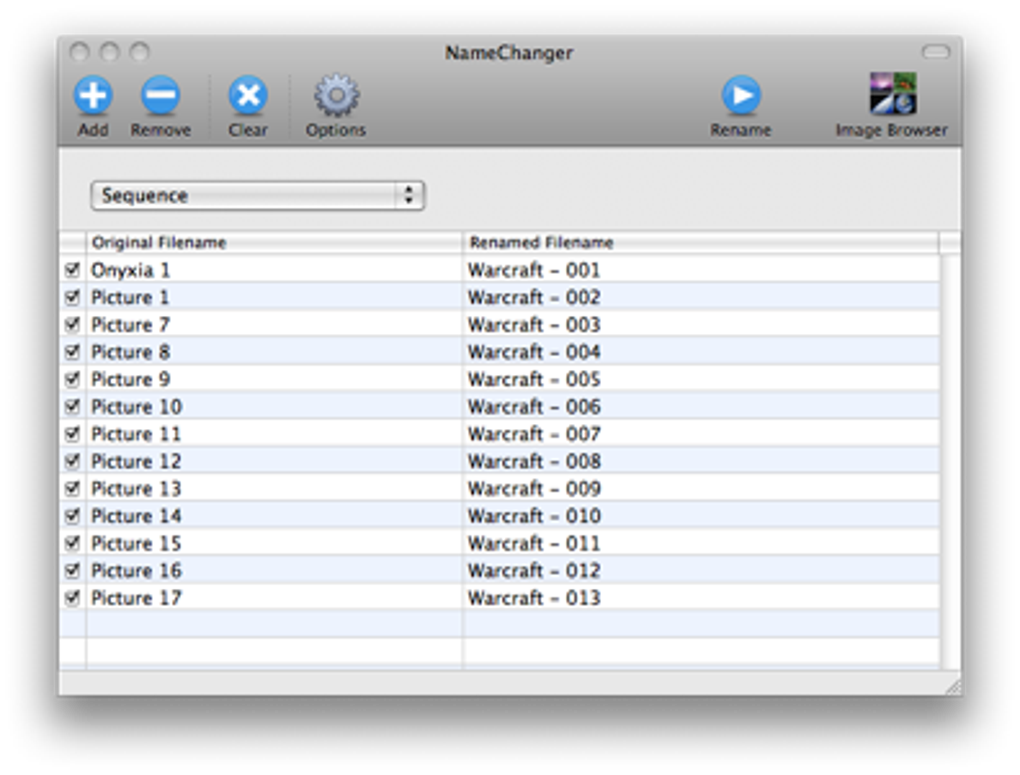This screenshot has width=1020, height=775.
Task: Toggle the Picture 8 checkbox
Action: (x=72, y=351)
